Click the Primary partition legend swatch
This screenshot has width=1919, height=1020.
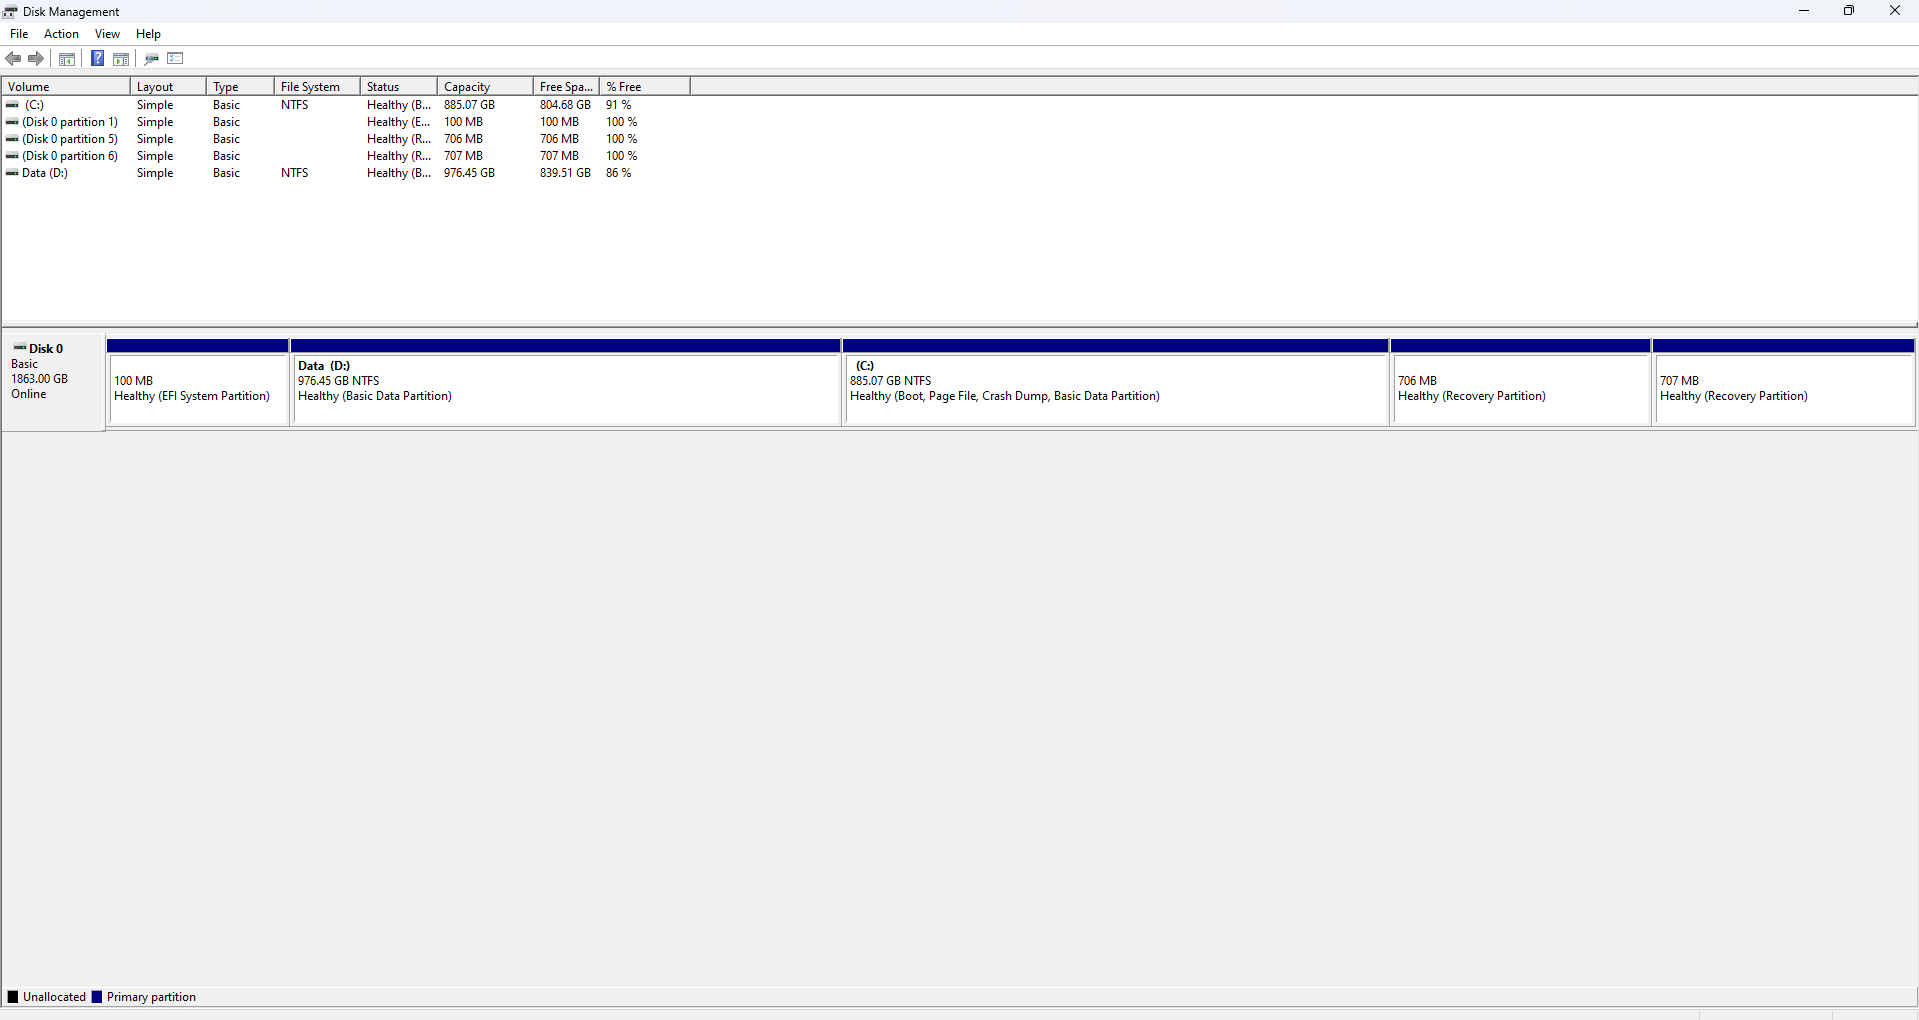[x=97, y=996]
